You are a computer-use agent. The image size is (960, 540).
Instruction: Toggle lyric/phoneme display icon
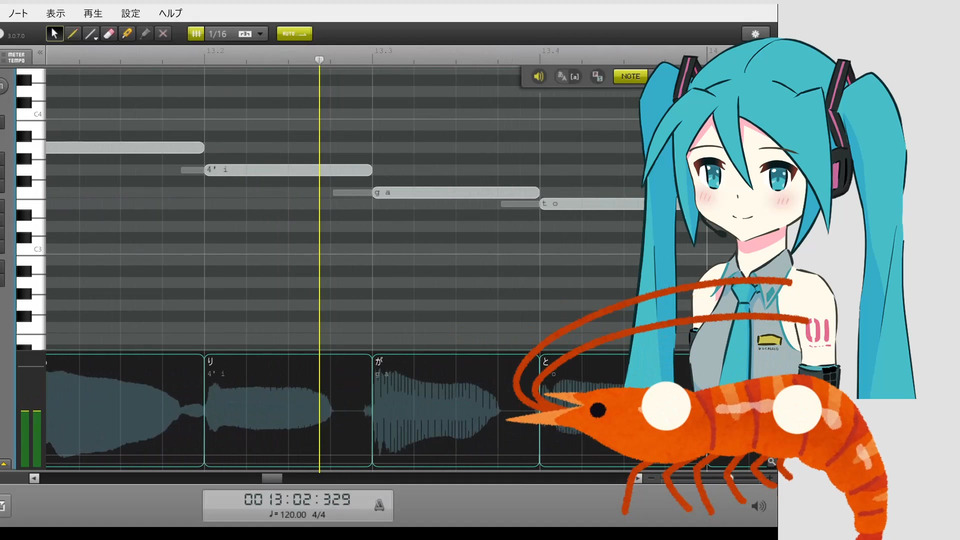[x=568, y=77]
